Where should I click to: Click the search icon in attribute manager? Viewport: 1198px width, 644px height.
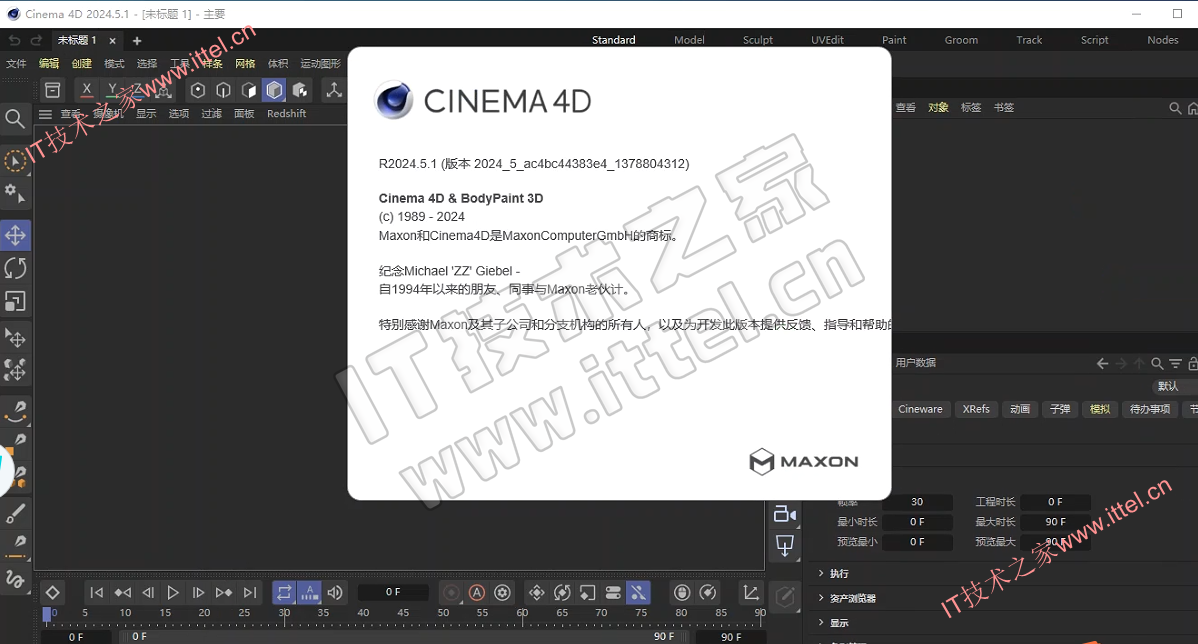[1158, 364]
